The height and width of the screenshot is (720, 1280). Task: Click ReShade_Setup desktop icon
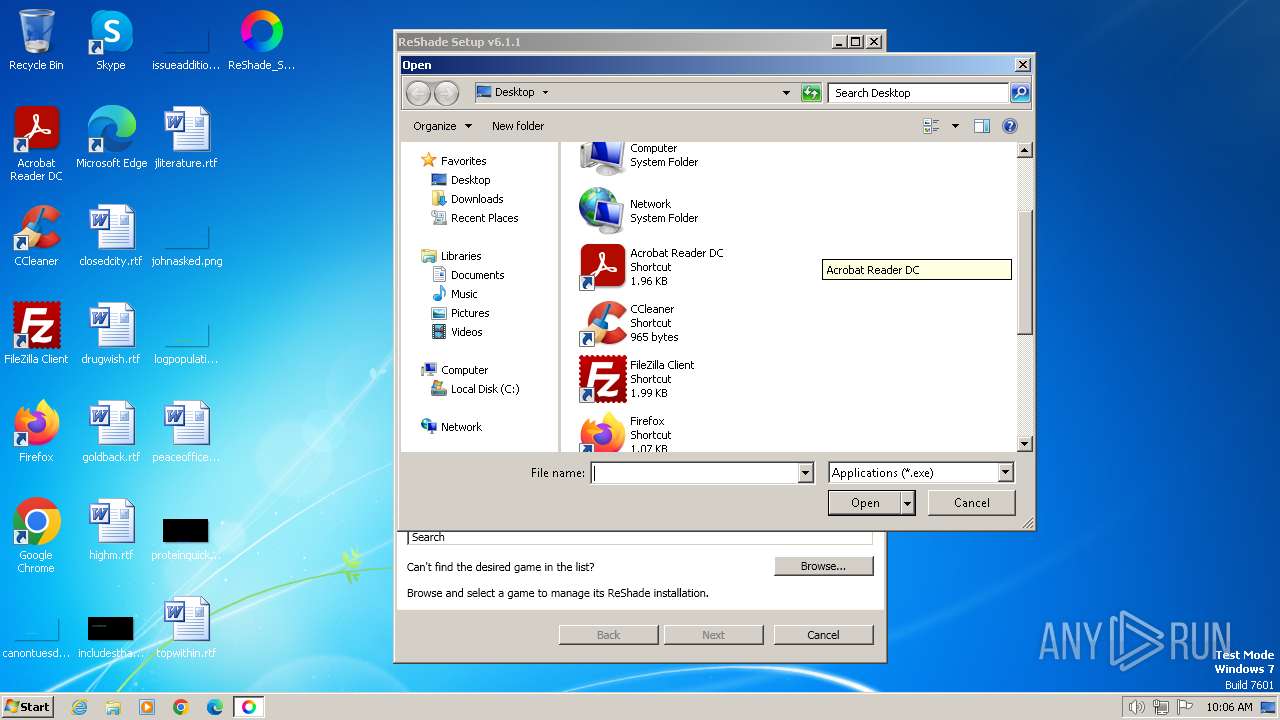pos(262,40)
